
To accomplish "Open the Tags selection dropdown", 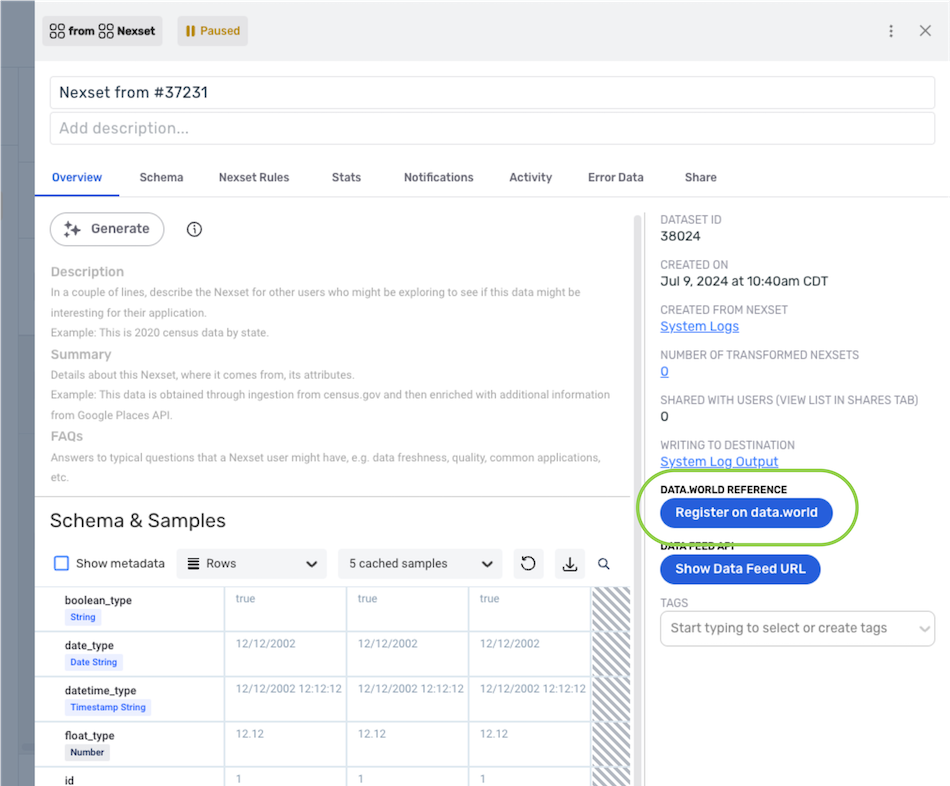I will [x=797, y=628].
